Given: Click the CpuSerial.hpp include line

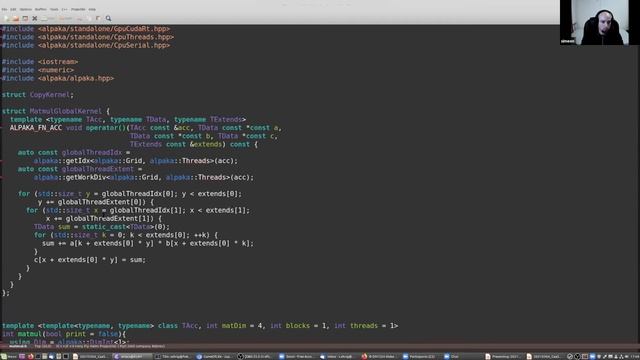Looking at the screenshot, I should [86, 45].
